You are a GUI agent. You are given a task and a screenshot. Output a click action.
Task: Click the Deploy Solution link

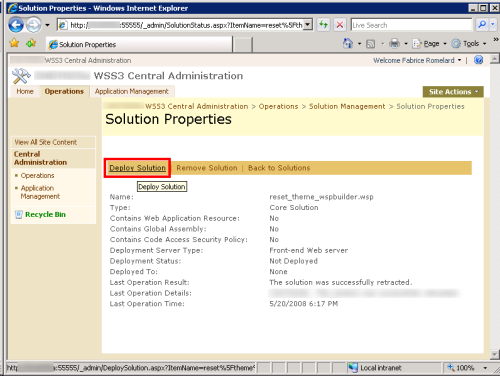click(x=137, y=168)
